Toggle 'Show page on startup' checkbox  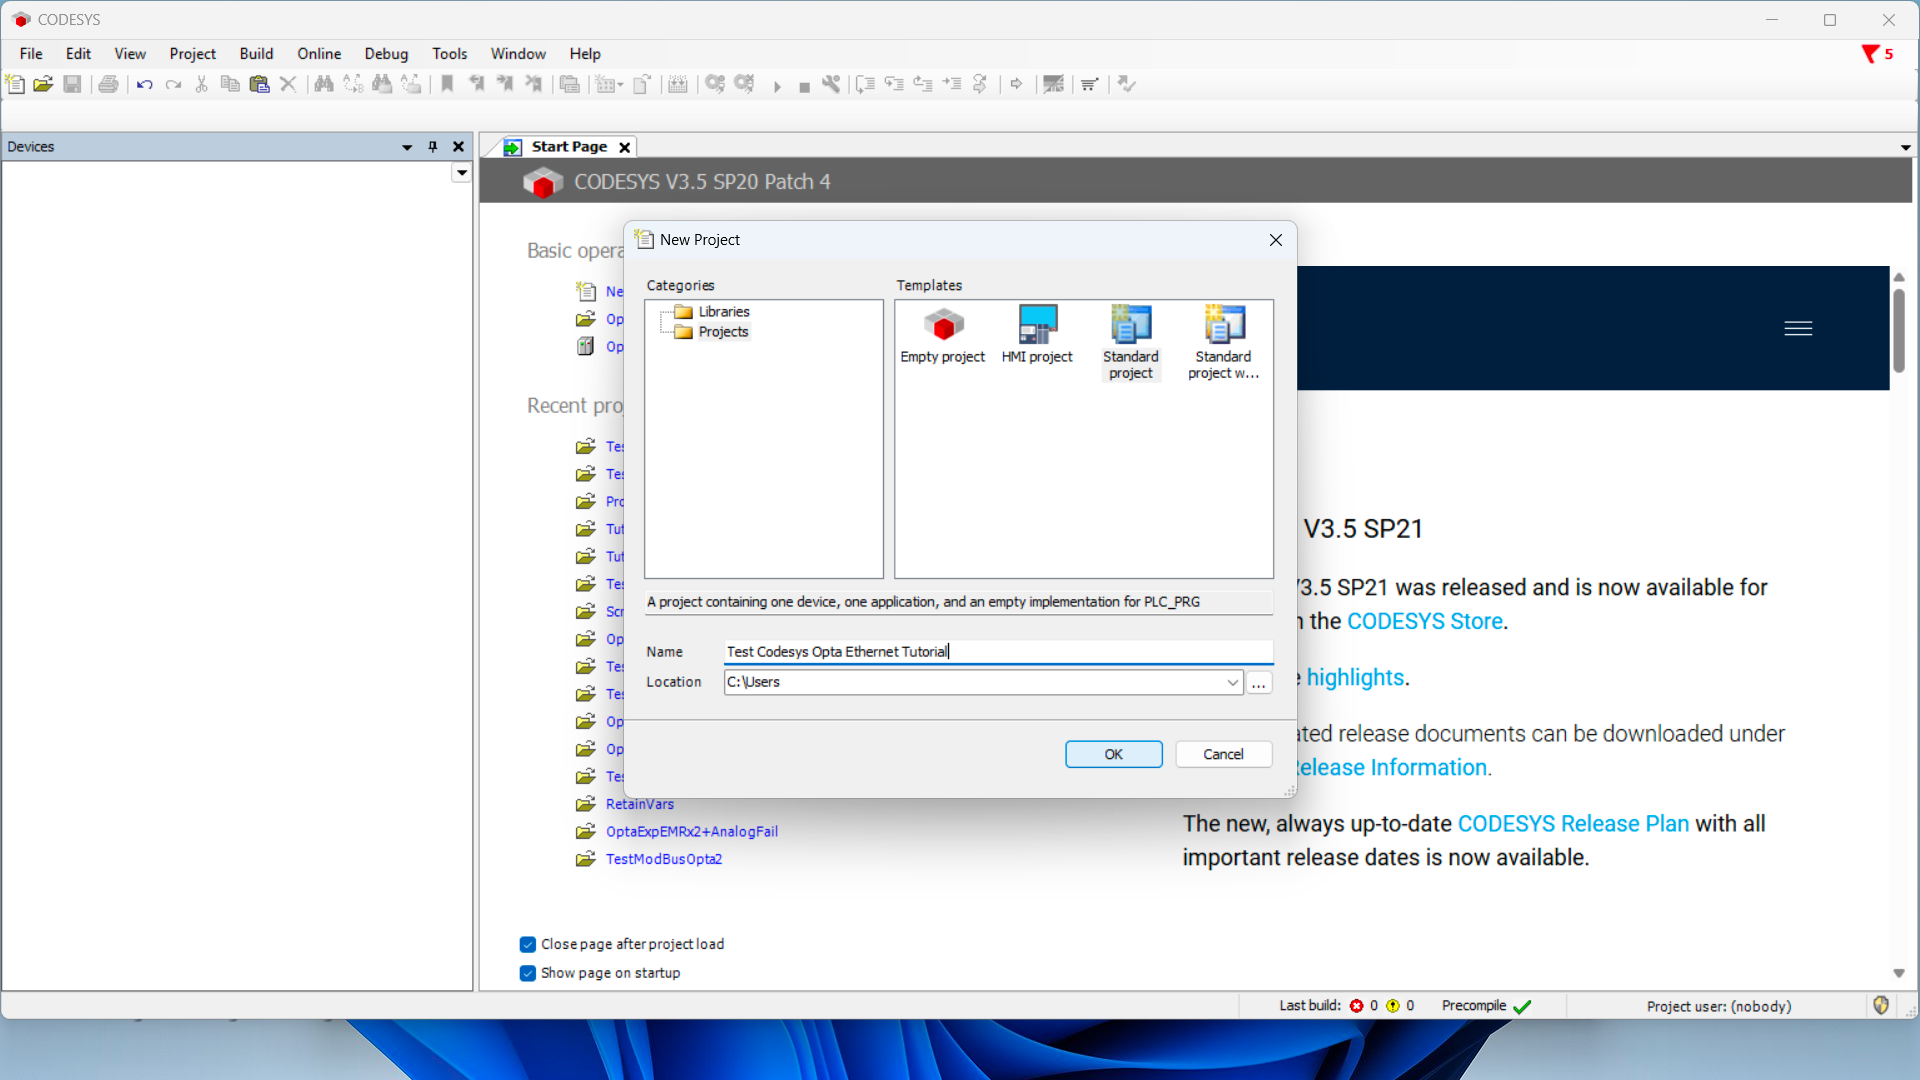(528, 973)
